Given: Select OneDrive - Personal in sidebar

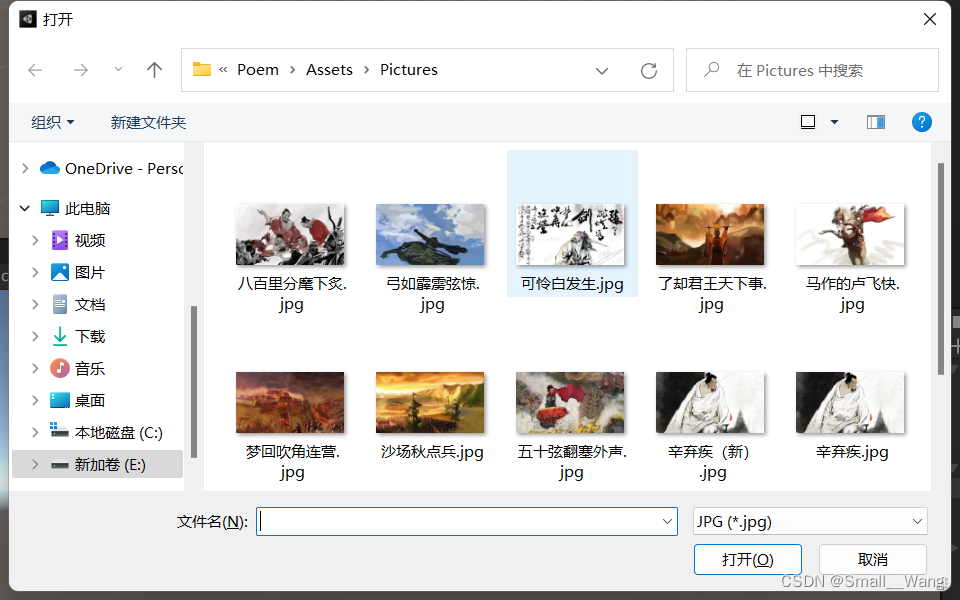Looking at the screenshot, I should [x=111, y=168].
